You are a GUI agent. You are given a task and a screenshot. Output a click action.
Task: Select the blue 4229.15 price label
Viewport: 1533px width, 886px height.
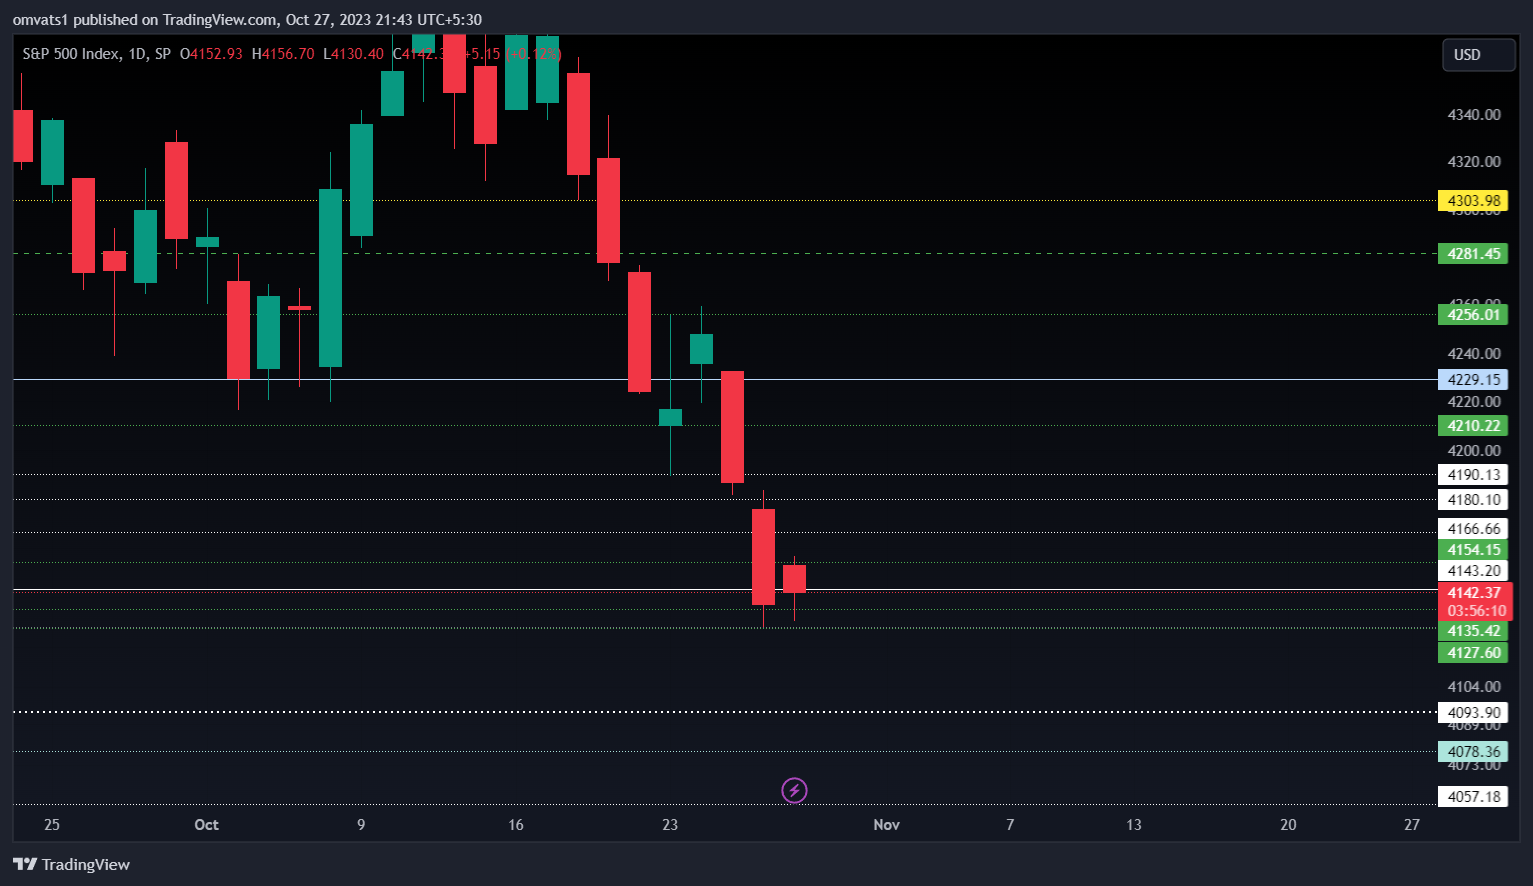click(1472, 380)
